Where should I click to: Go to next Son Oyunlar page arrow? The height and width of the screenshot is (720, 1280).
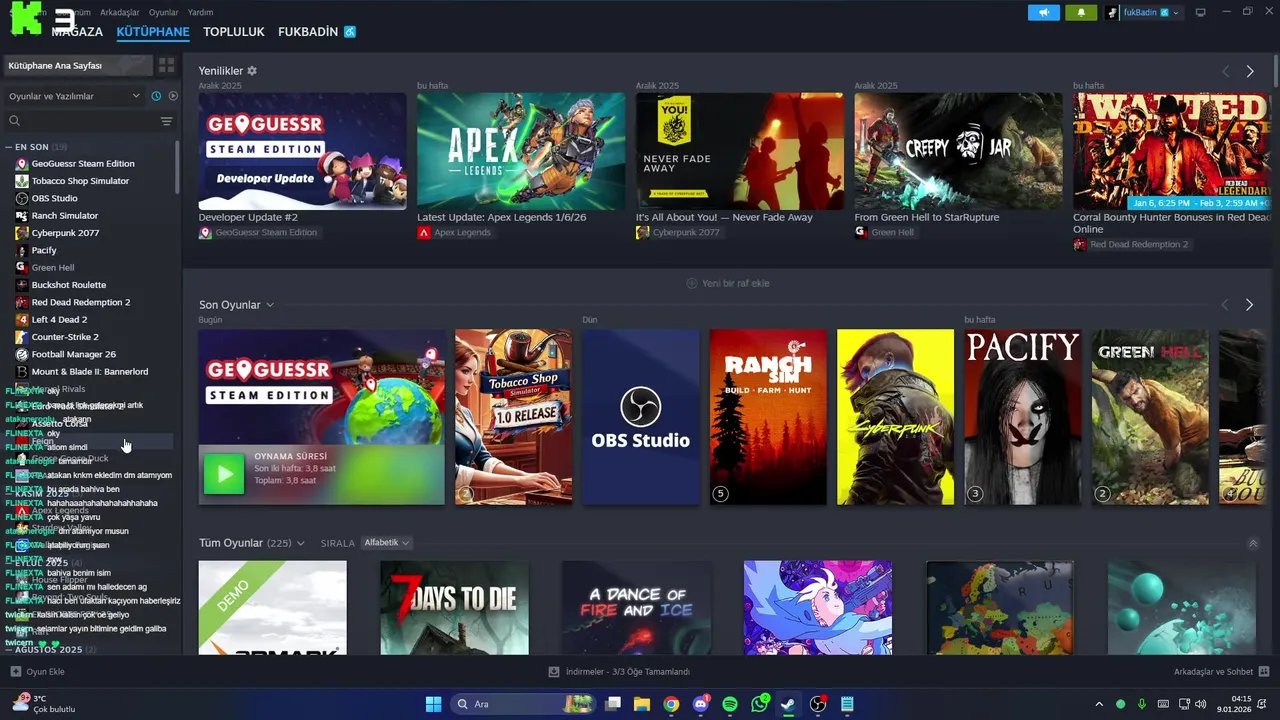(1249, 304)
